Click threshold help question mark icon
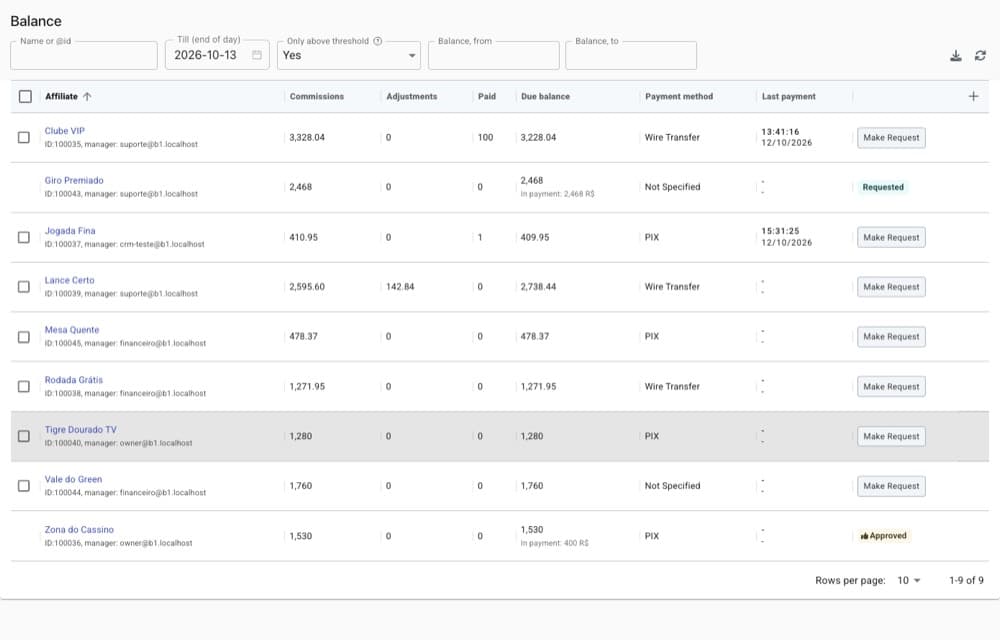 pos(378,41)
